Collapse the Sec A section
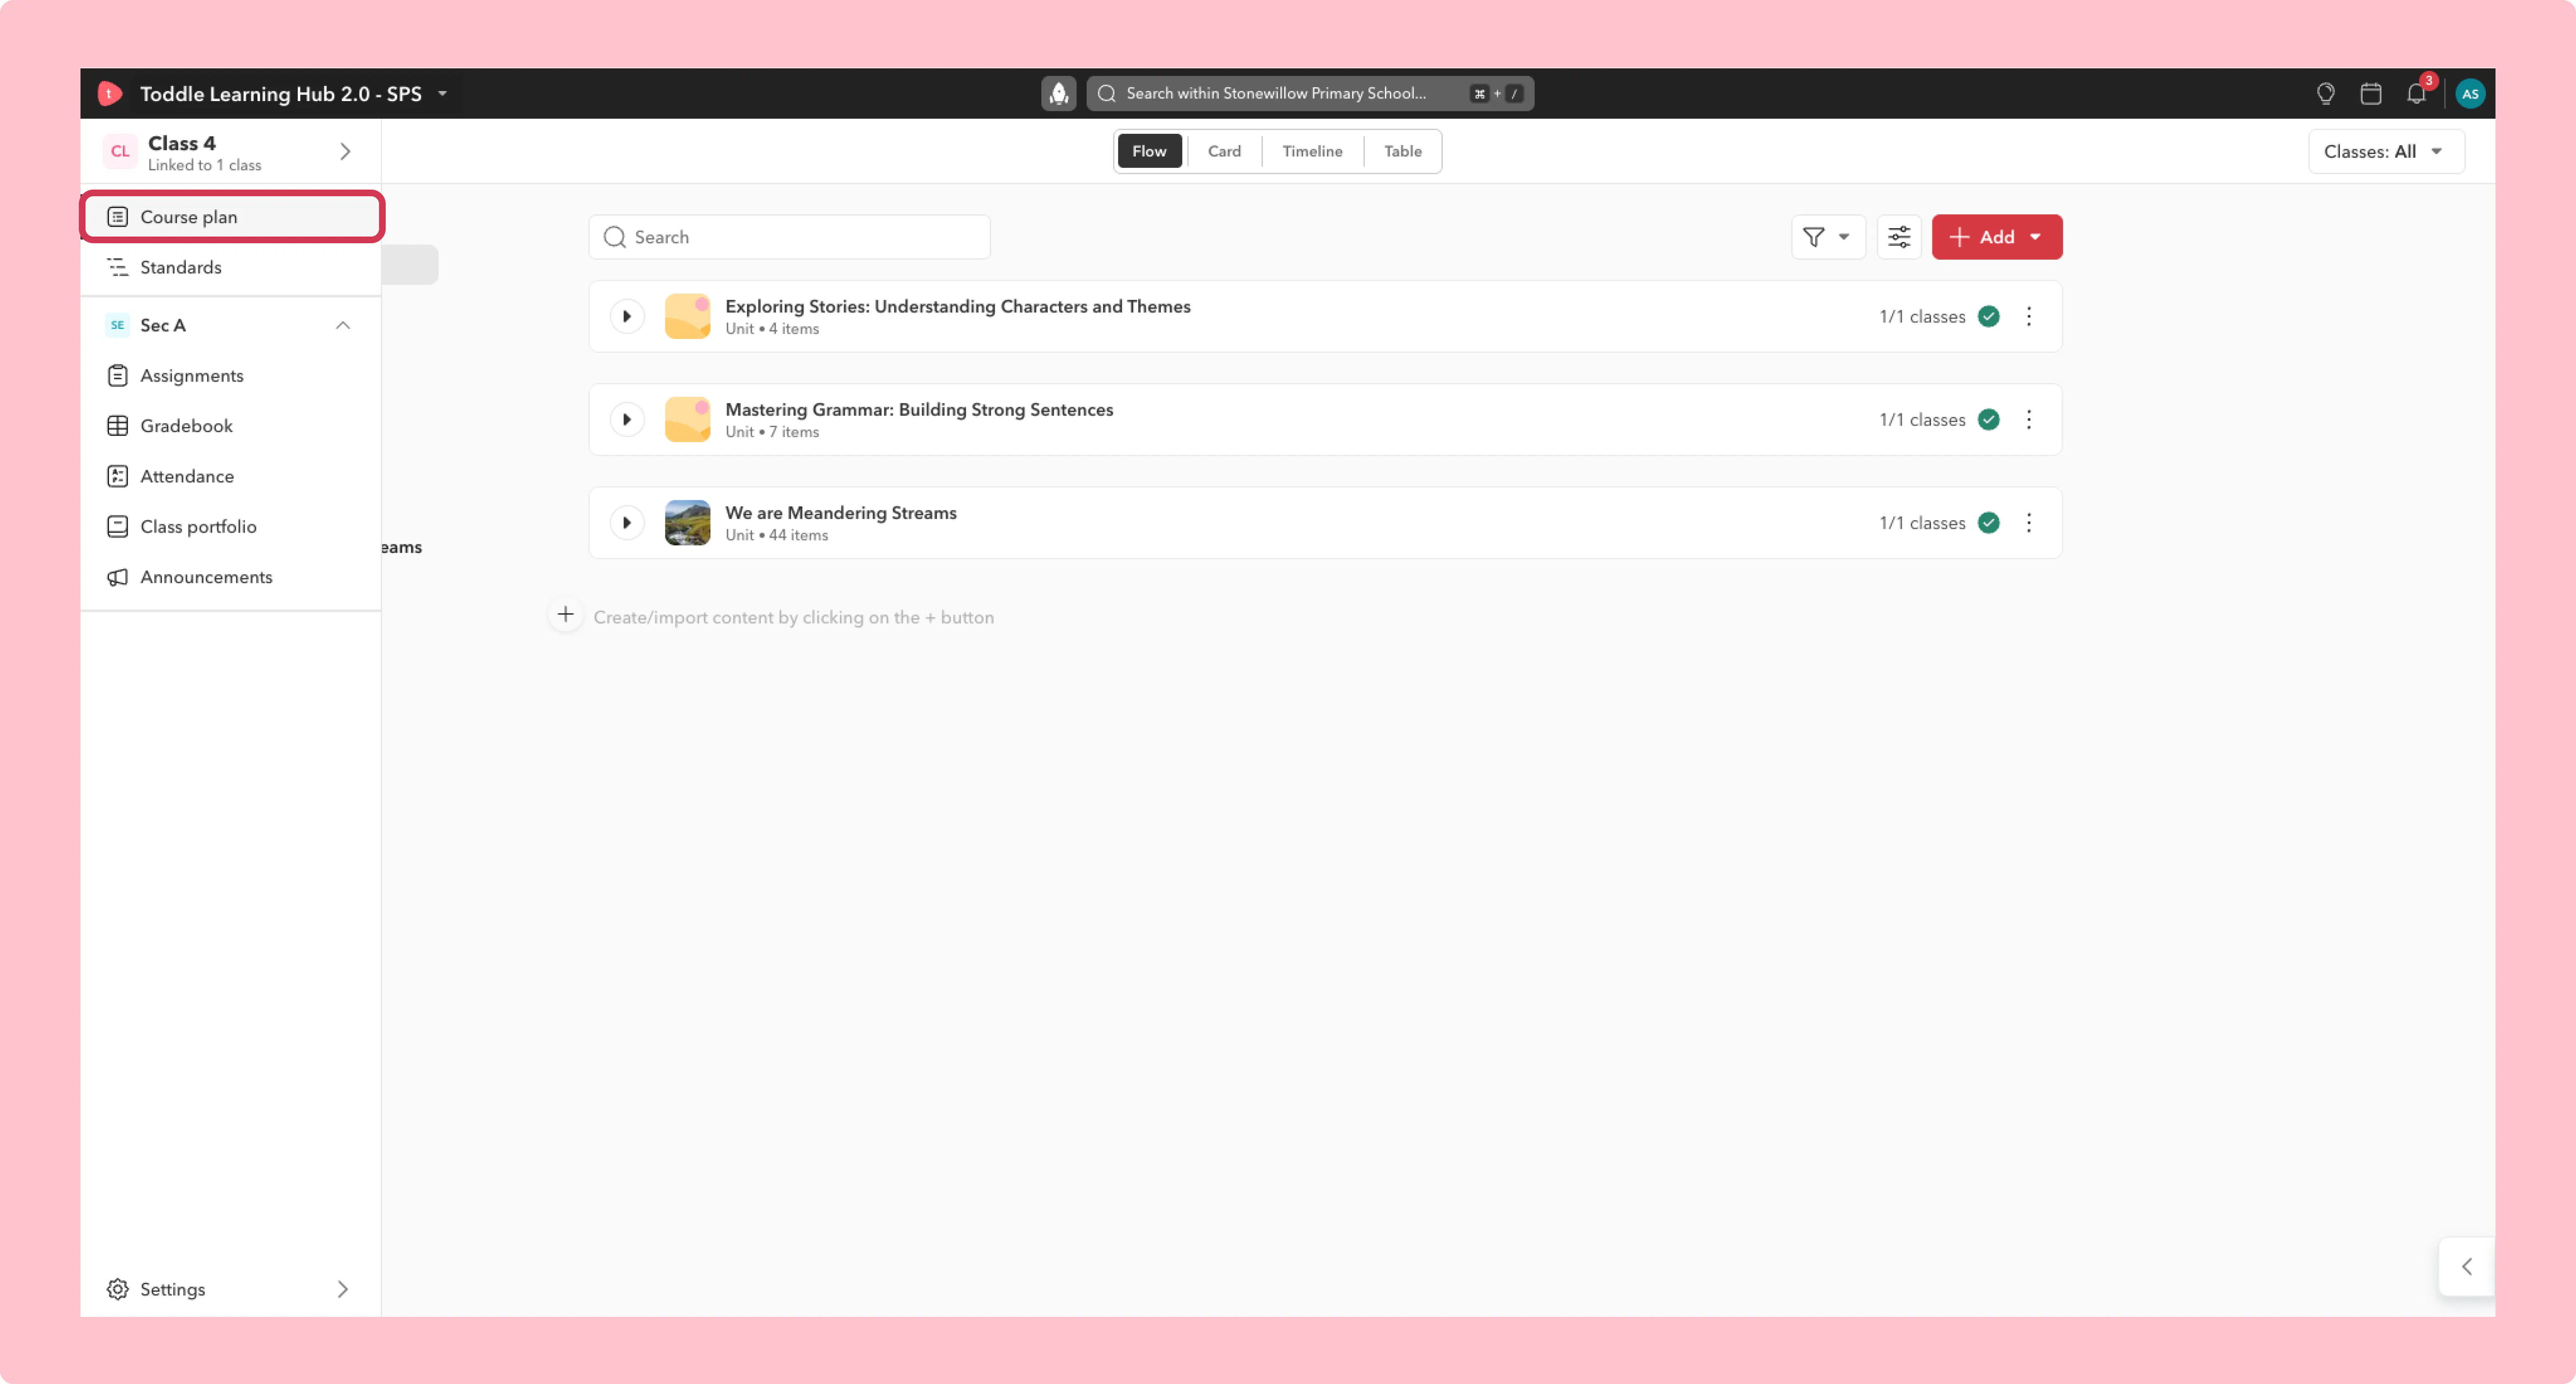2576x1384 pixels. click(342, 325)
